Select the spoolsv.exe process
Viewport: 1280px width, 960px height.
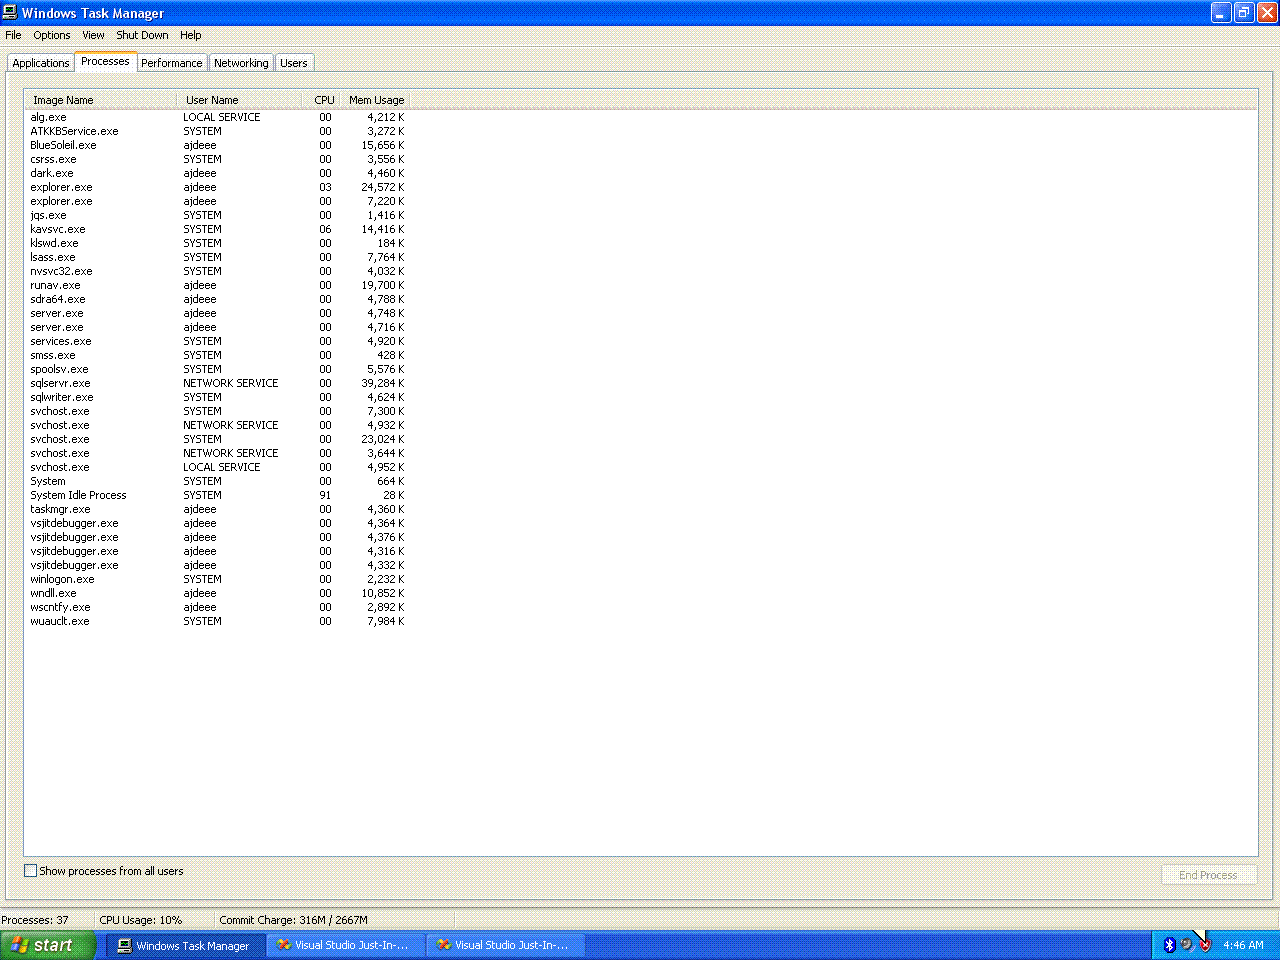click(x=217, y=369)
